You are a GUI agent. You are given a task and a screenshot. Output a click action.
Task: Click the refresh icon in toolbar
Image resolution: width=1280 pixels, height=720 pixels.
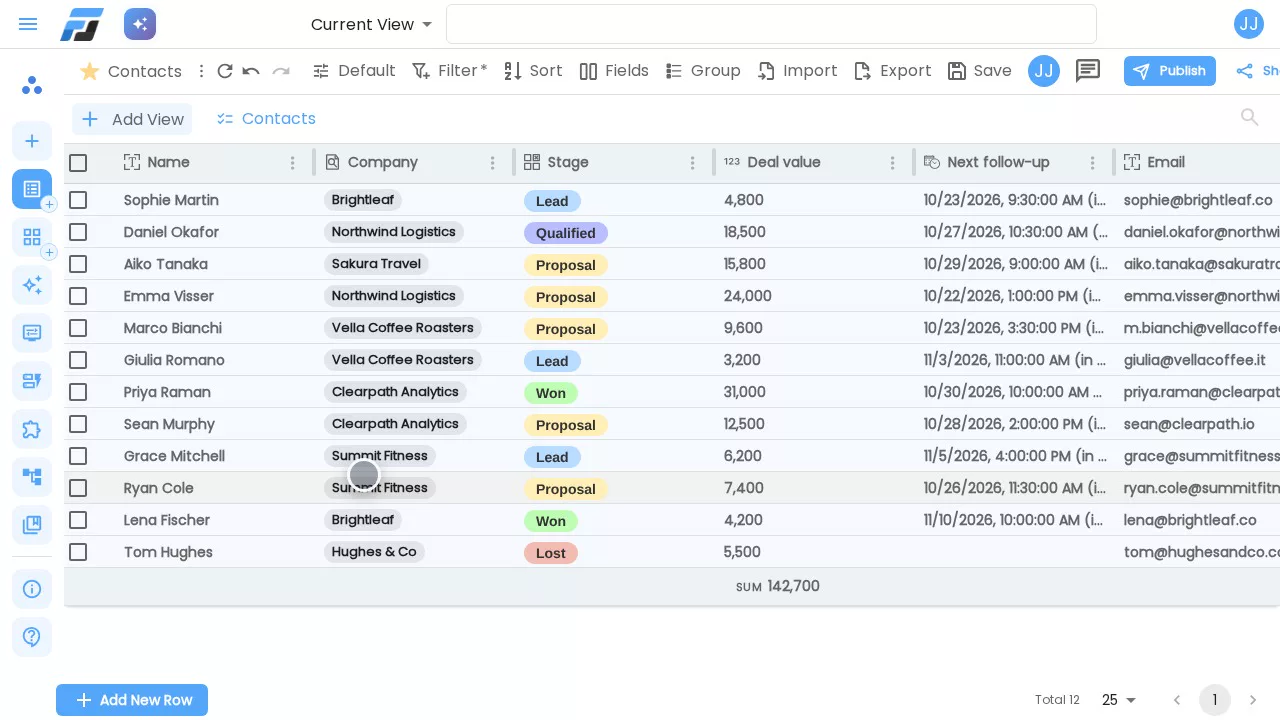(225, 71)
